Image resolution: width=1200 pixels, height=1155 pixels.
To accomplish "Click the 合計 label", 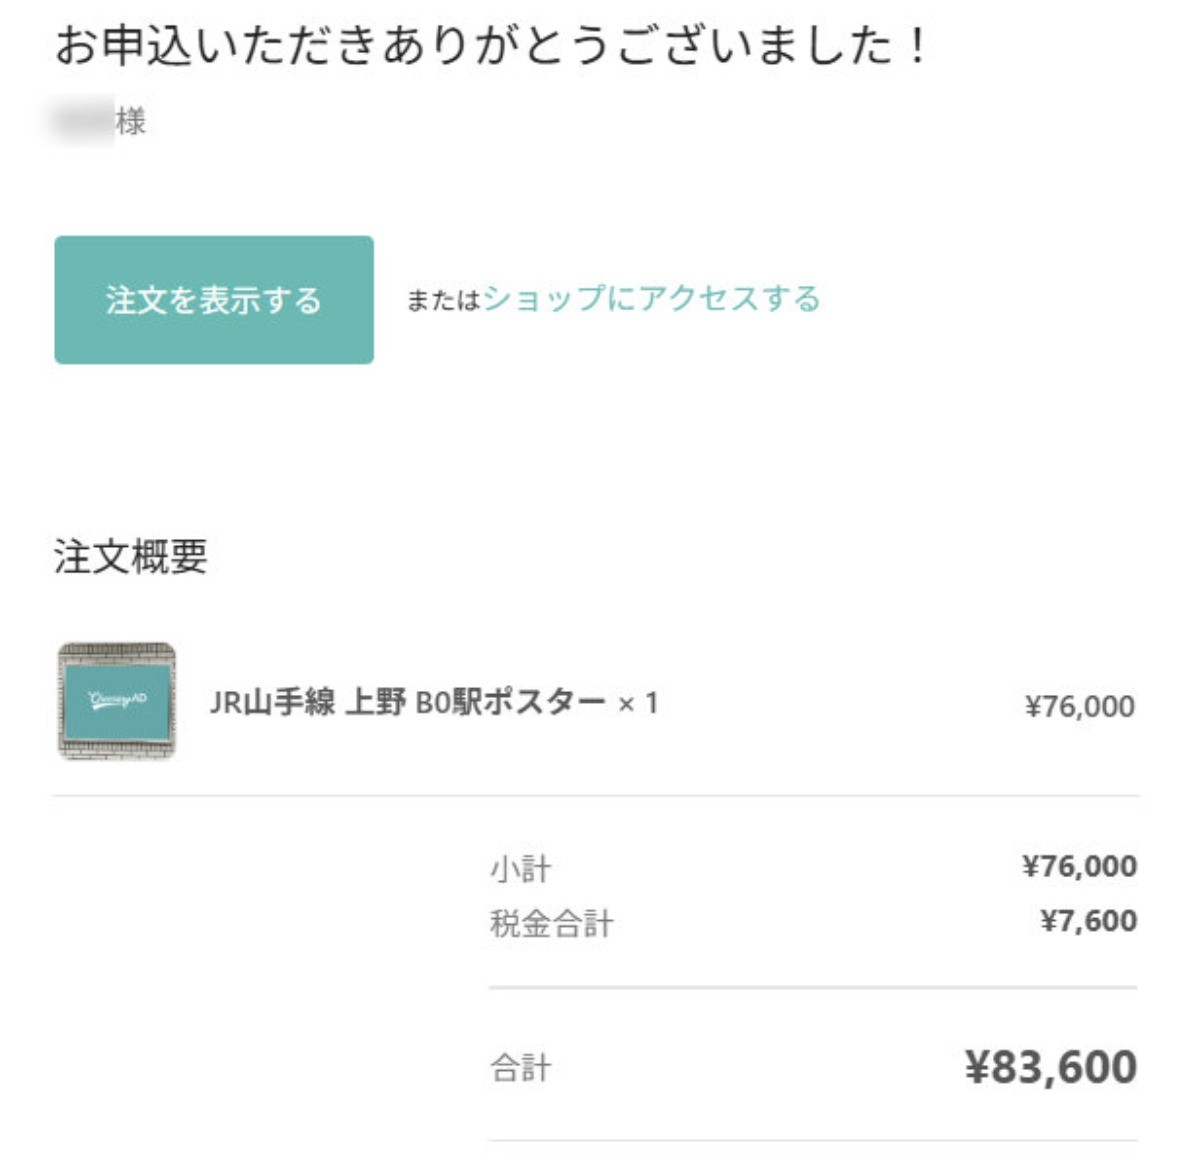I will [520, 1068].
